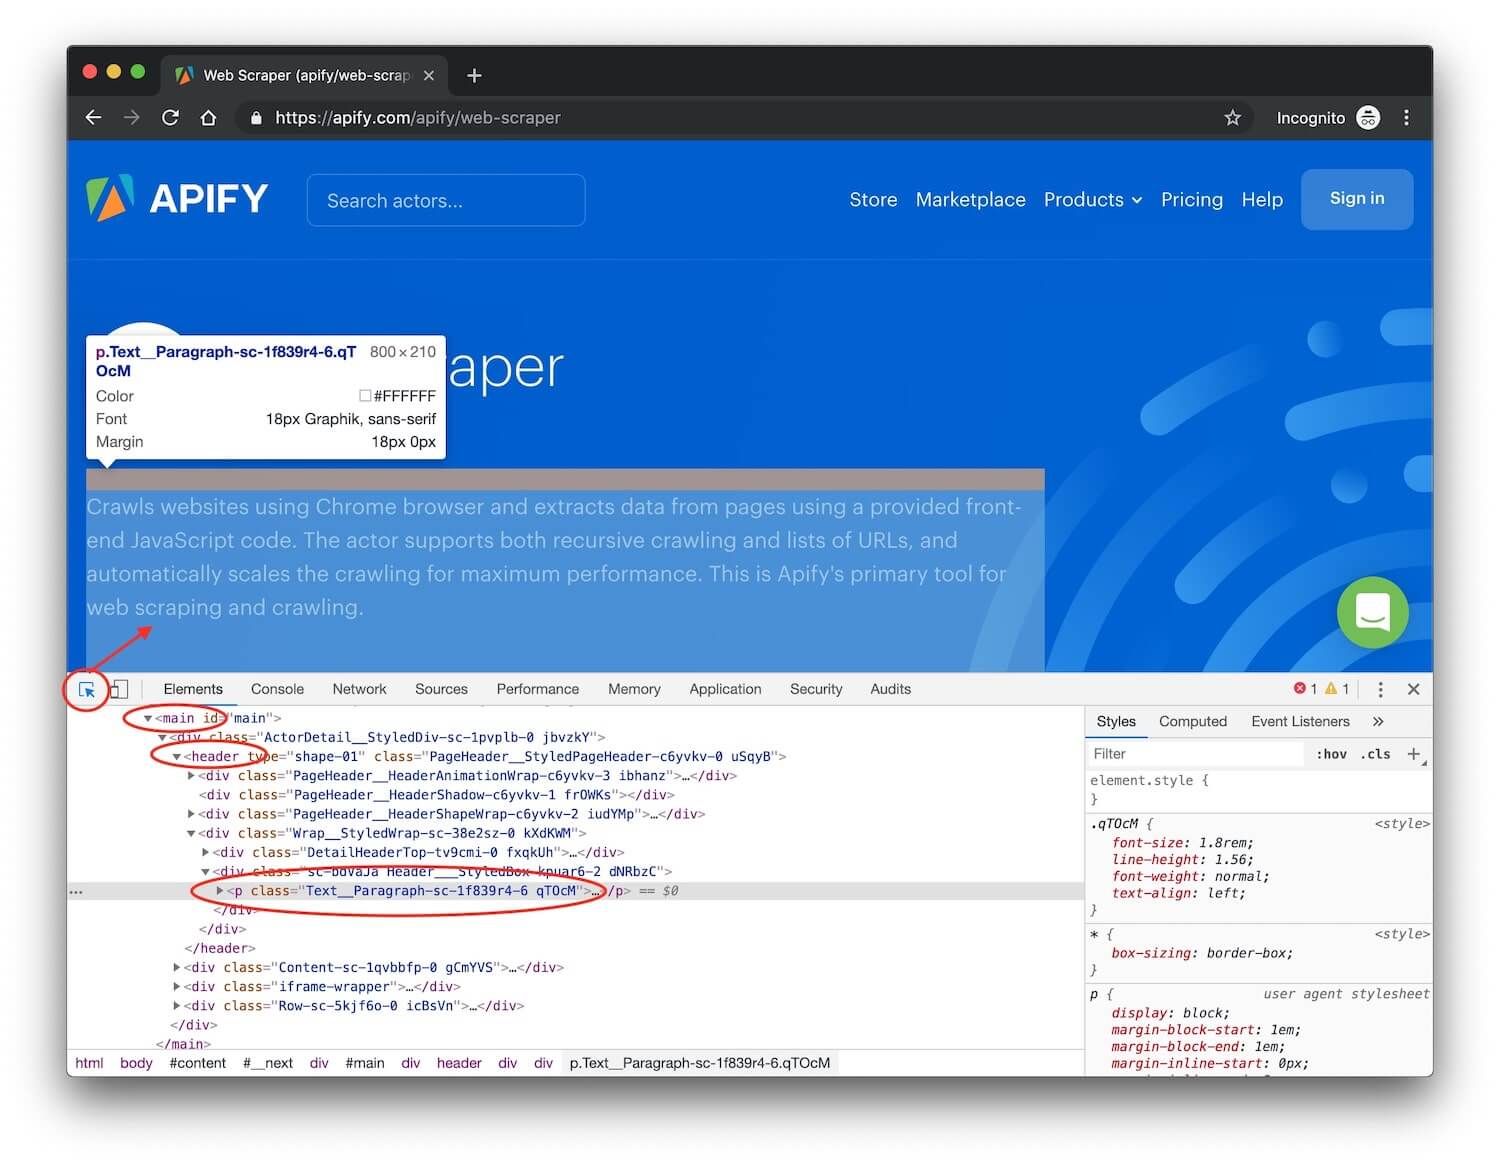Image resolution: width=1500 pixels, height=1165 pixels.
Task: Click the html breadcrumb
Action: coord(89,1063)
